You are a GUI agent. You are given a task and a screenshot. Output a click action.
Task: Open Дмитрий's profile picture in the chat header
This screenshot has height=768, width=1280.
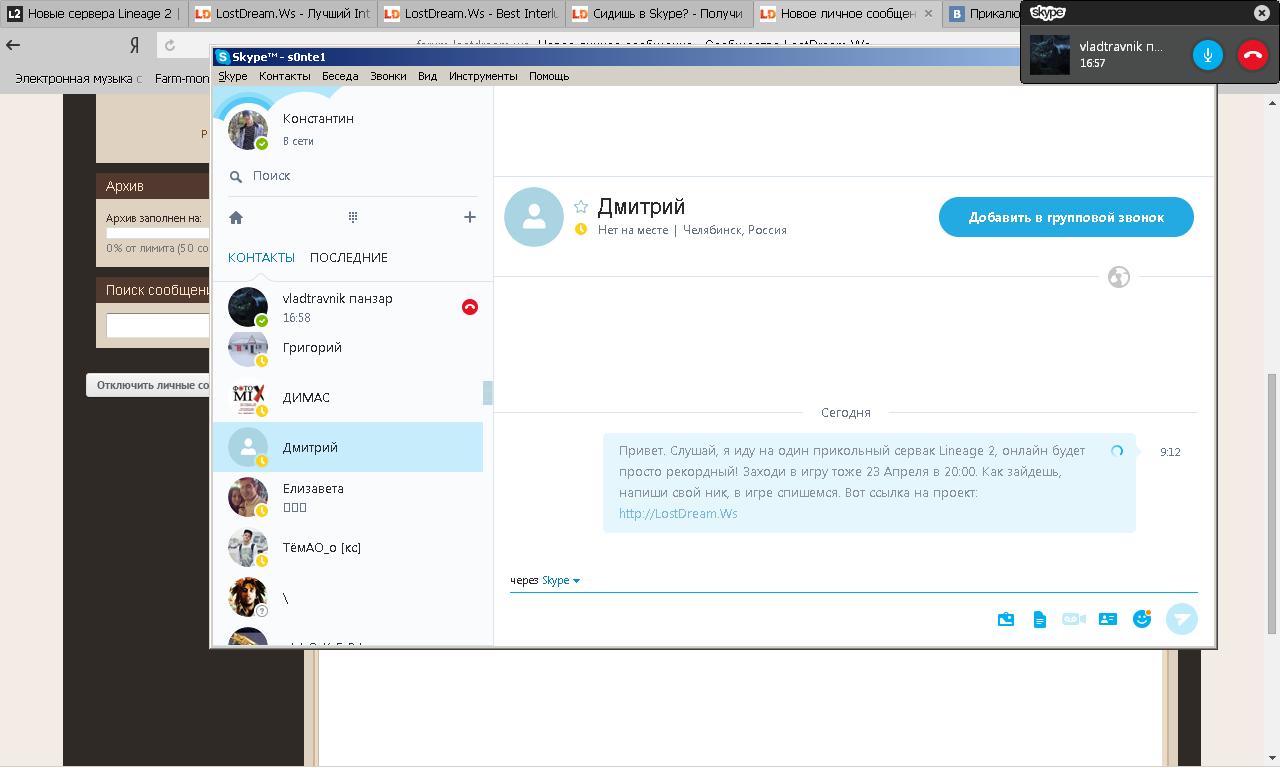coord(534,217)
